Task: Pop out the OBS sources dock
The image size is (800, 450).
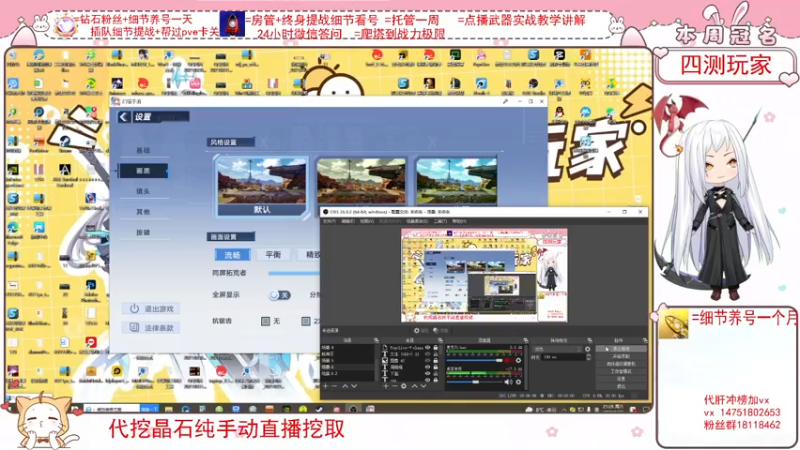Action: pyautogui.click(x=440, y=340)
